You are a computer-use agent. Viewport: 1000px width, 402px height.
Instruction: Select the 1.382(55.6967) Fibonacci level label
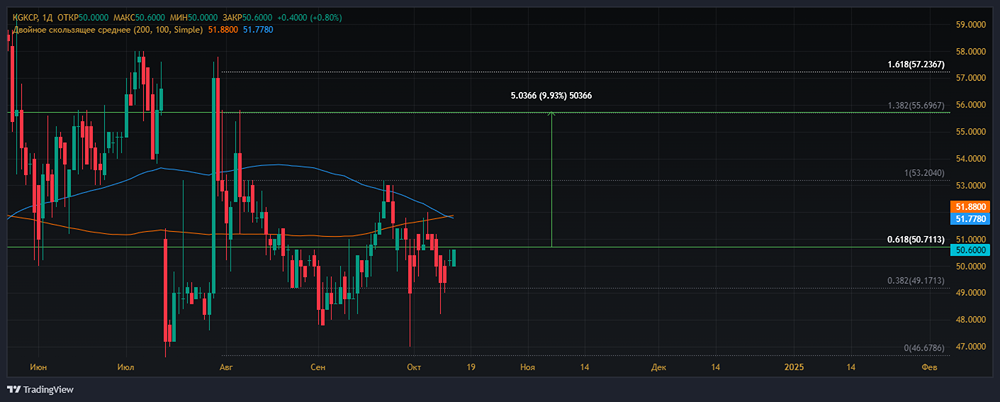click(x=916, y=105)
